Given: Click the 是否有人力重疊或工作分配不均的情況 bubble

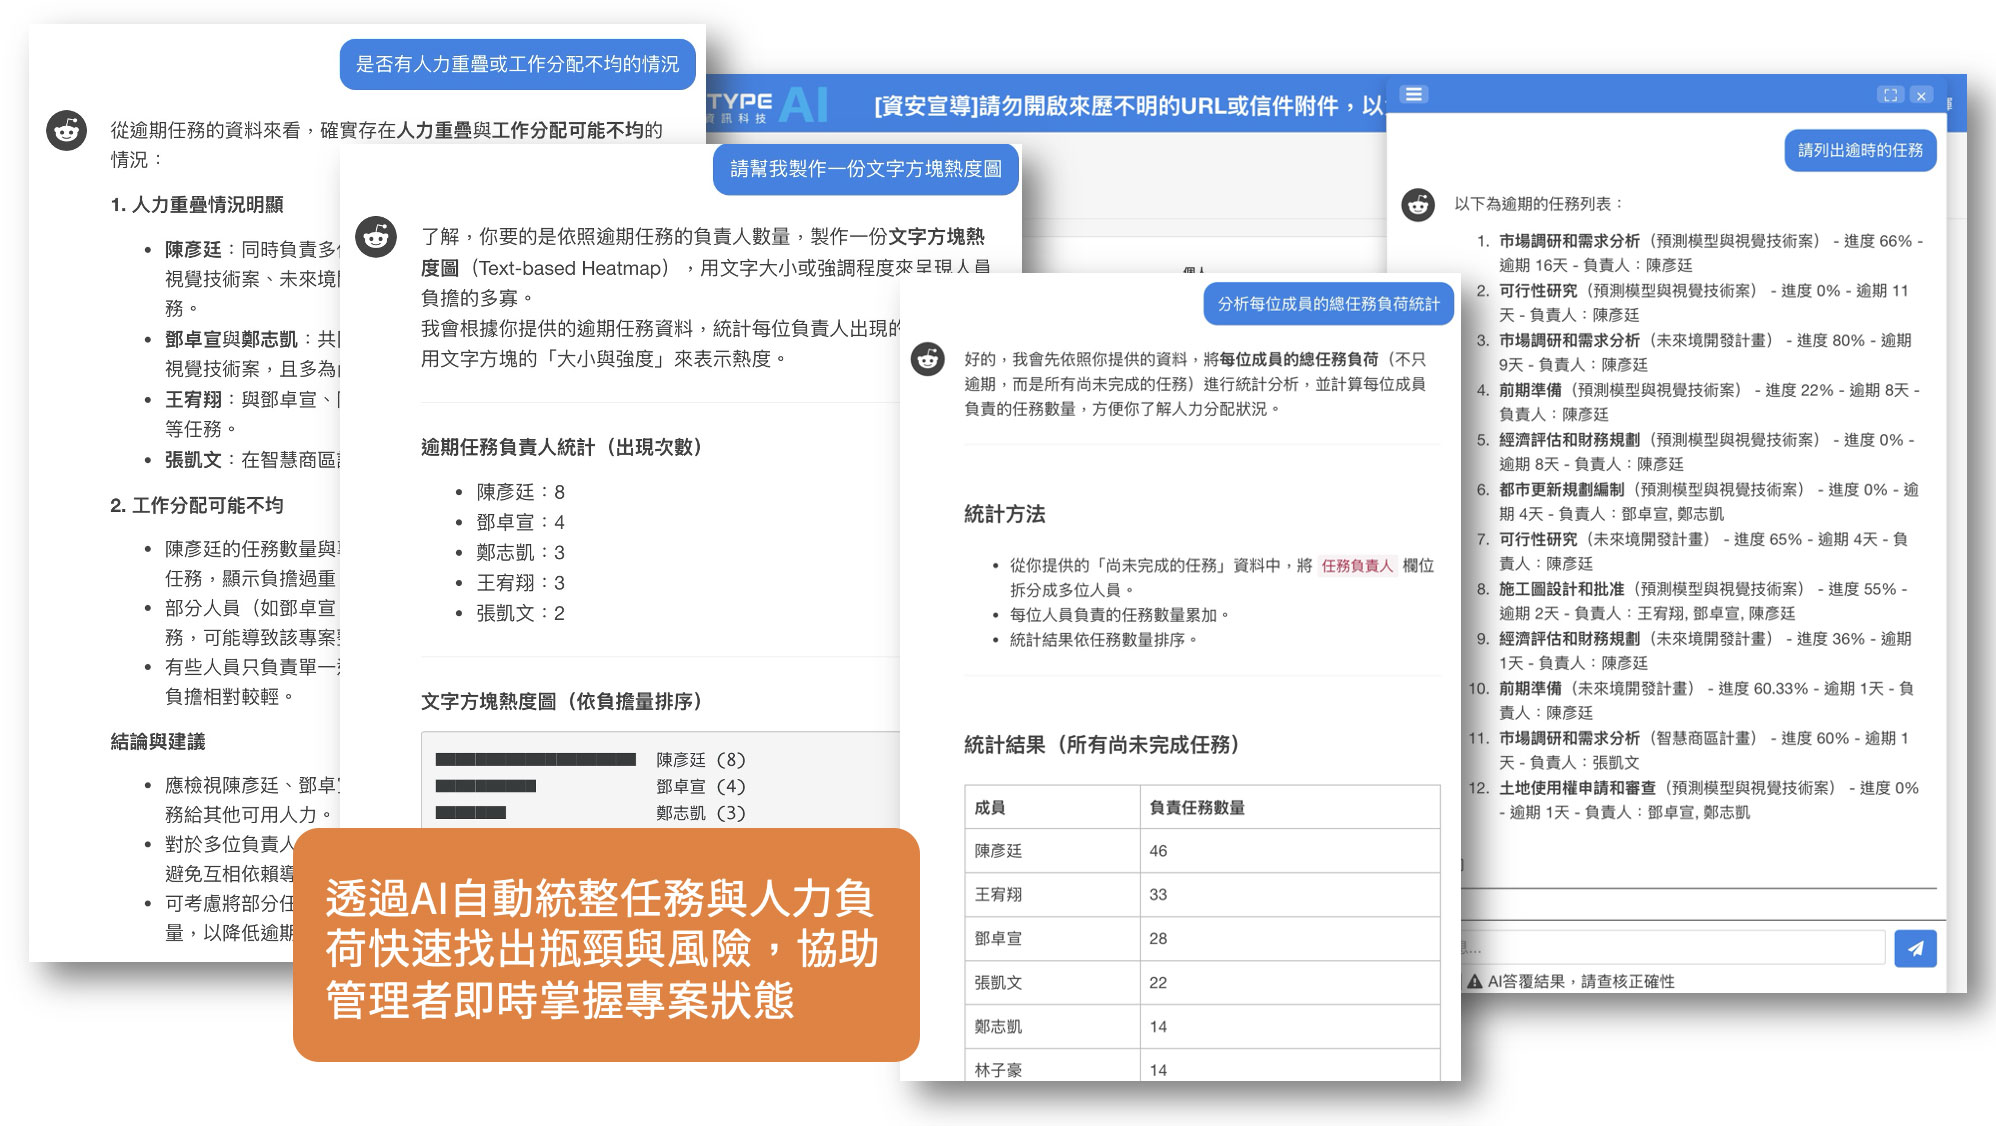Looking at the screenshot, I should point(517,64).
